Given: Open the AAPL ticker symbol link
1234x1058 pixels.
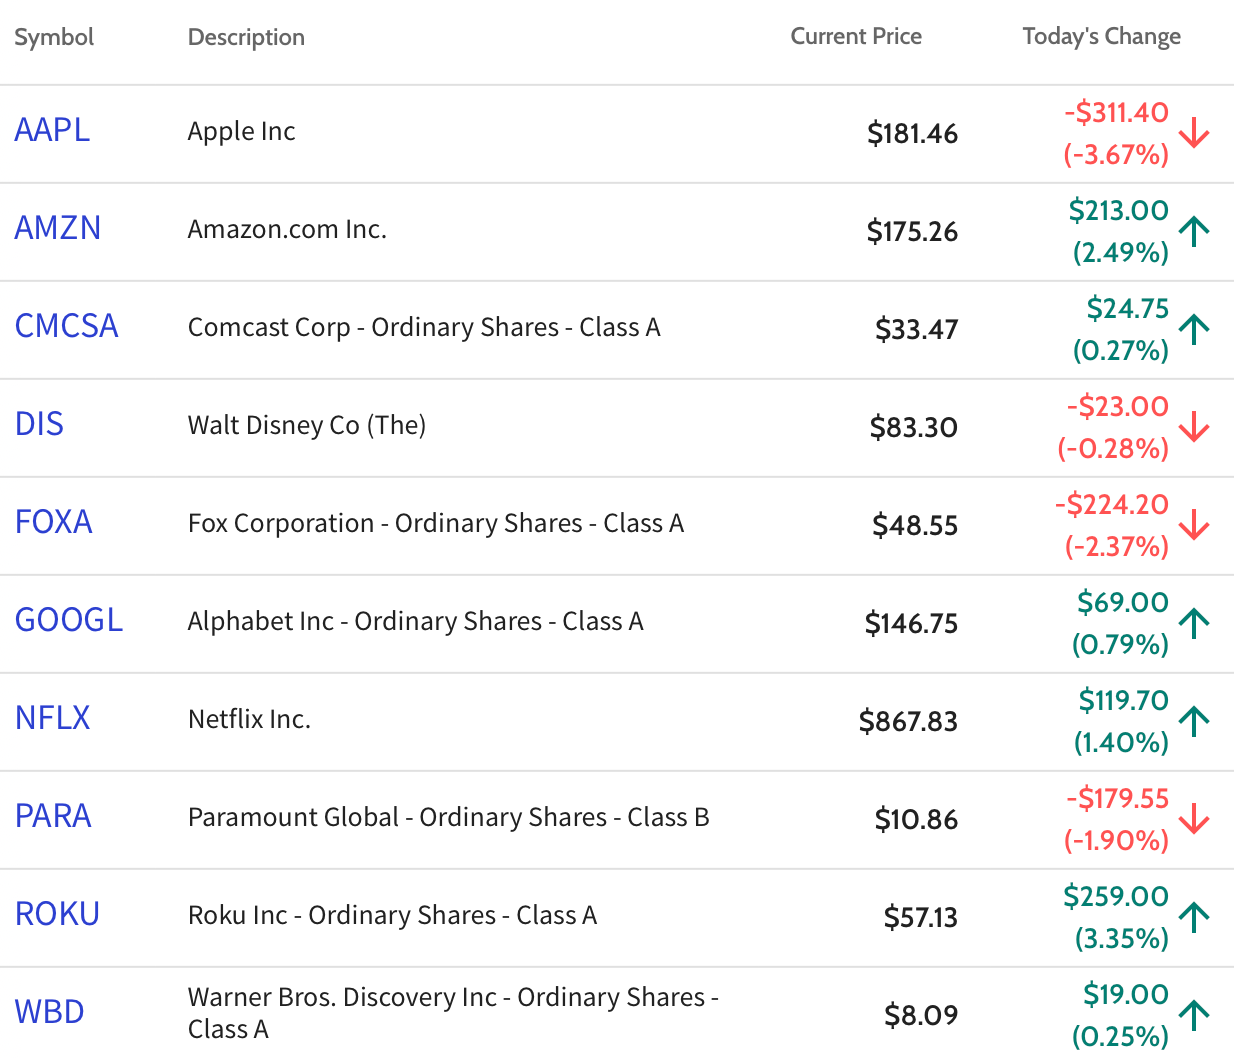Looking at the screenshot, I should pos(52,130).
